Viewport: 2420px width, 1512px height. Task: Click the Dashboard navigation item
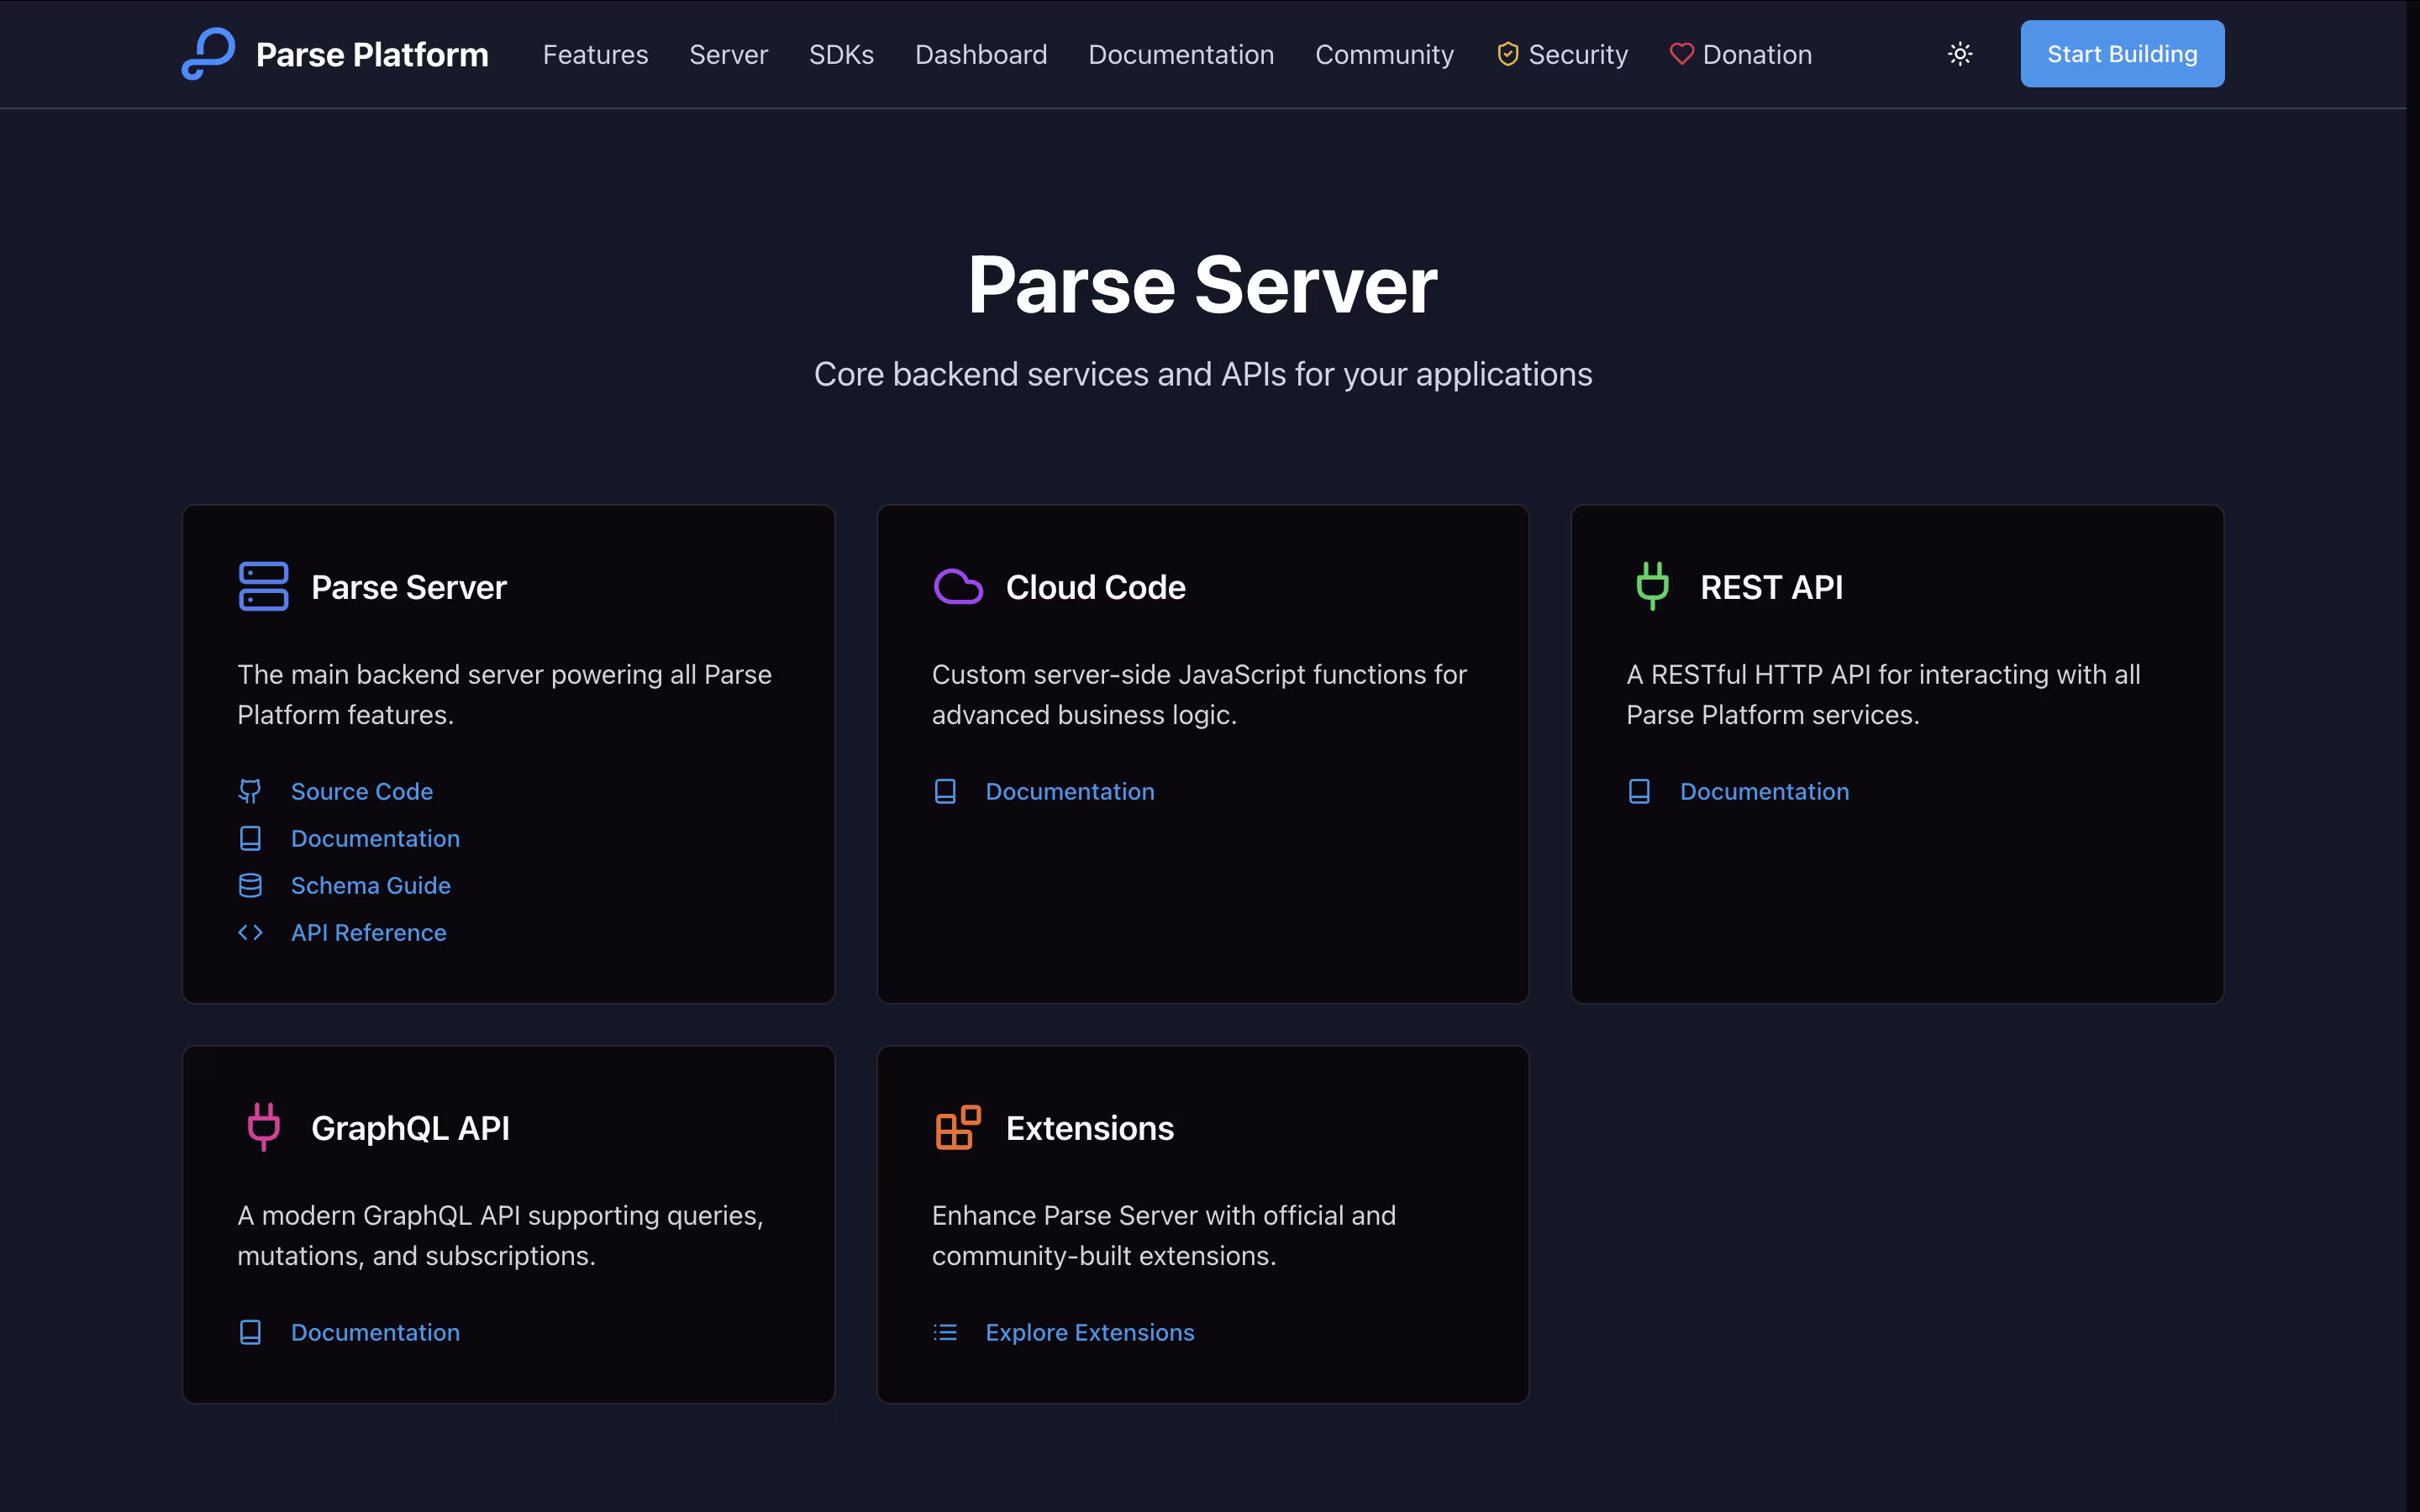[980, 54]
